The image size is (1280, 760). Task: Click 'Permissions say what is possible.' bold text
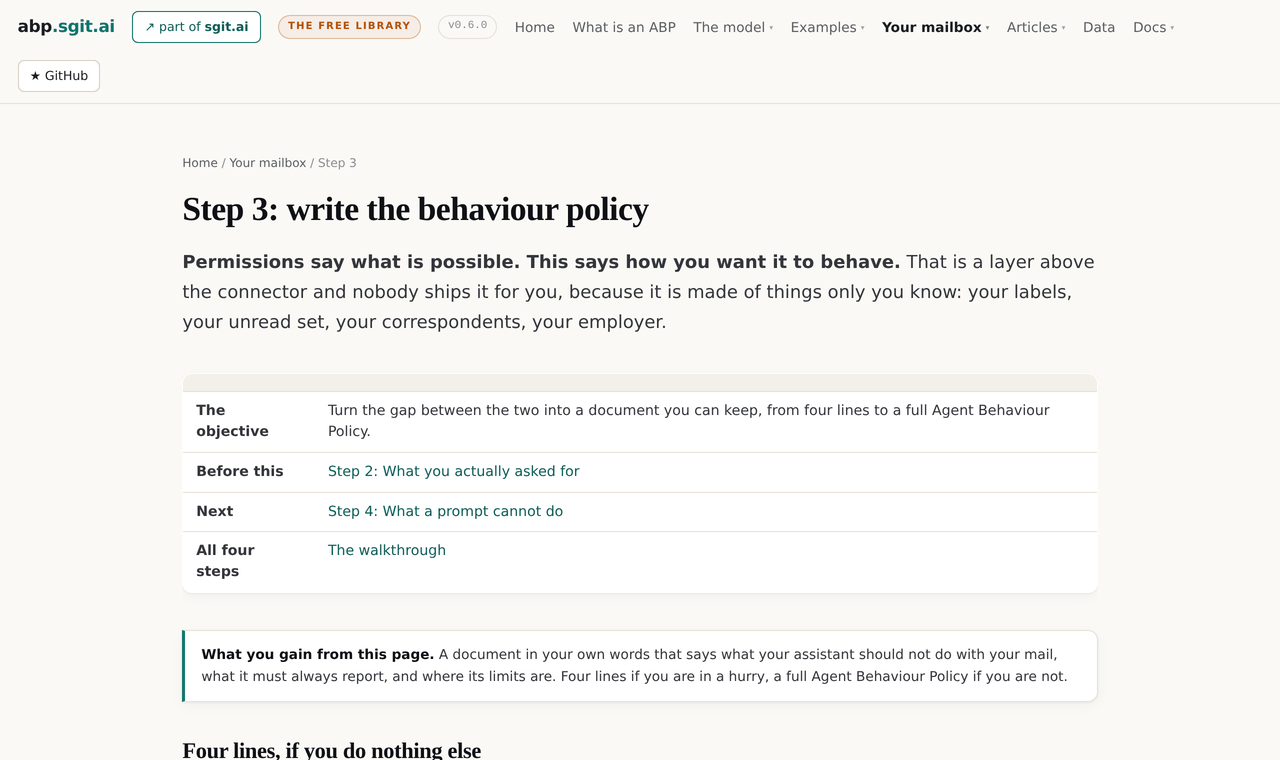point(351,262)
